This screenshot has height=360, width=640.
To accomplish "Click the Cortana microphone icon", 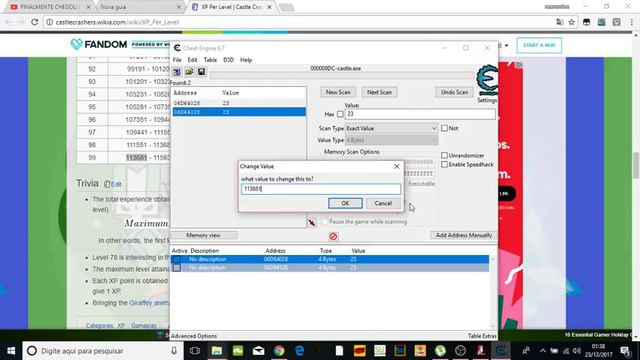I will pyautogui.click(x=174, y=351).
